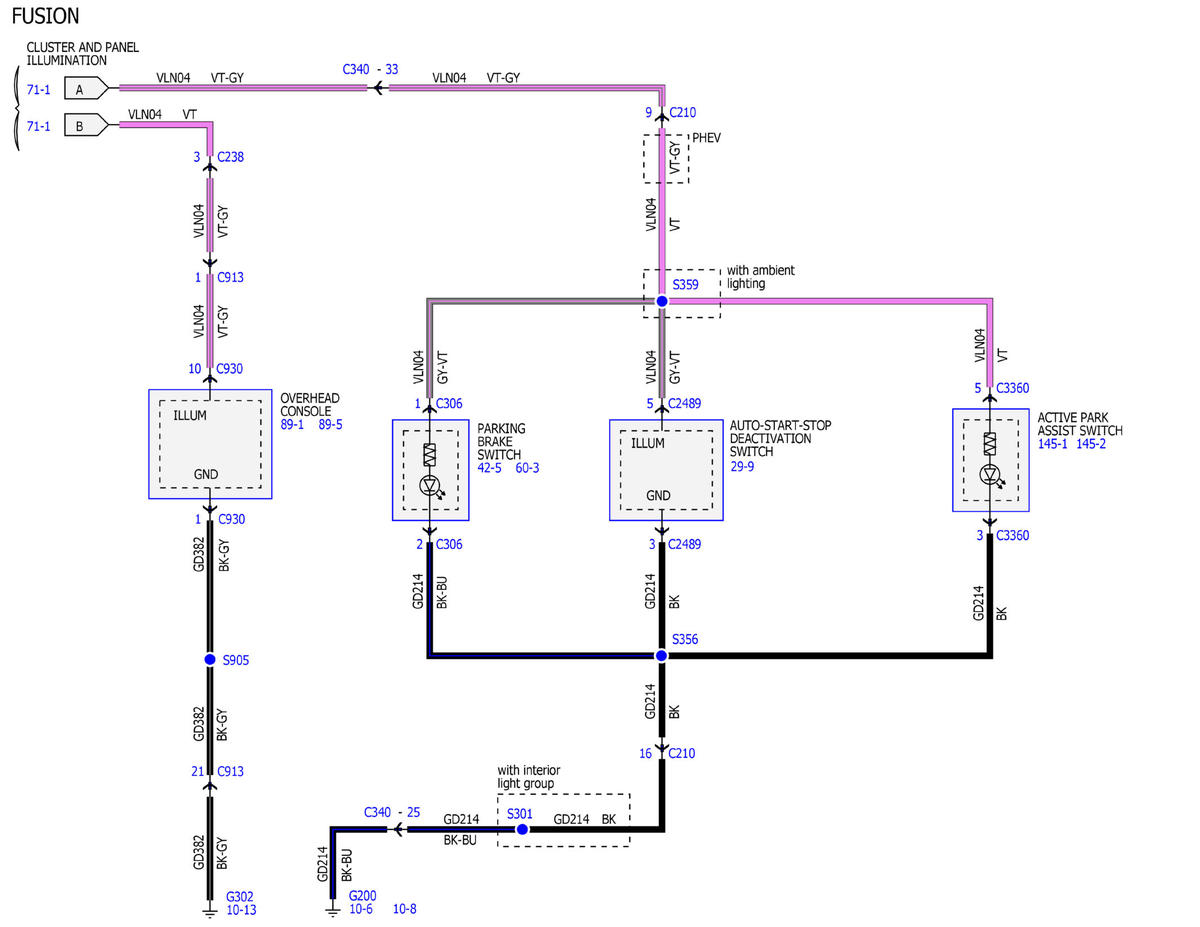This screenshot has height=927, width=1200.
Task: Go to the 145-2 Active Park Assist reference
Action: pos(1089,444)
